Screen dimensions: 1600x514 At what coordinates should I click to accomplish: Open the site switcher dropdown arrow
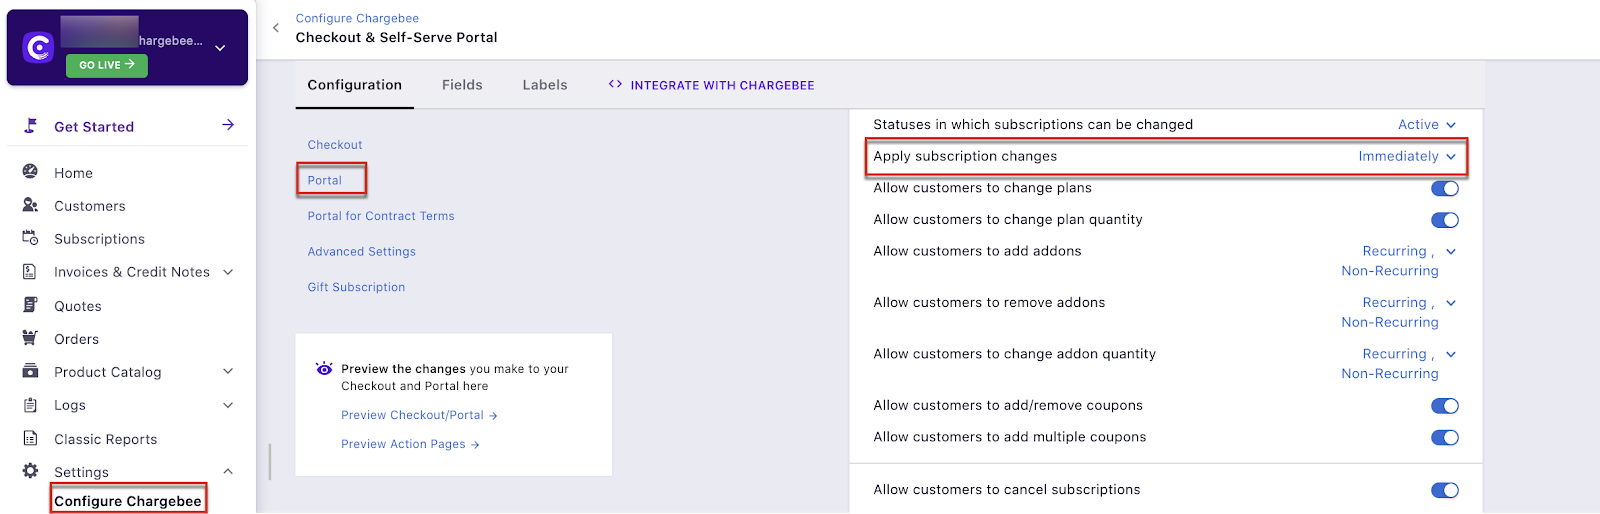click(220, 48)
